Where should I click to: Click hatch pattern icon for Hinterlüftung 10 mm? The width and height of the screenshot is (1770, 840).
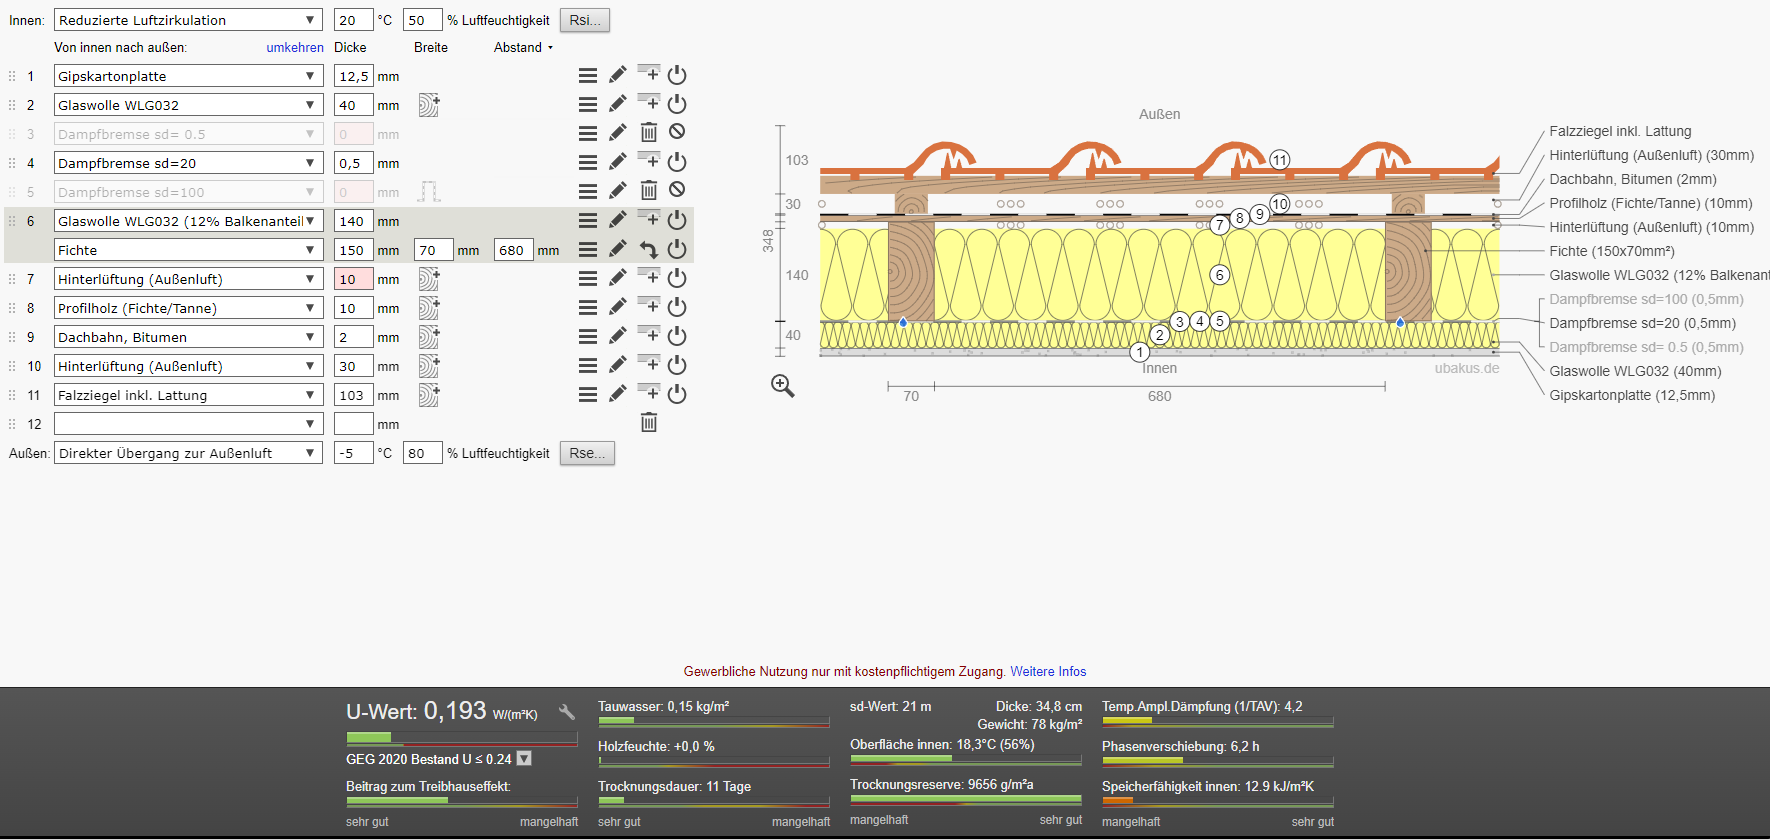click(429, 279)
